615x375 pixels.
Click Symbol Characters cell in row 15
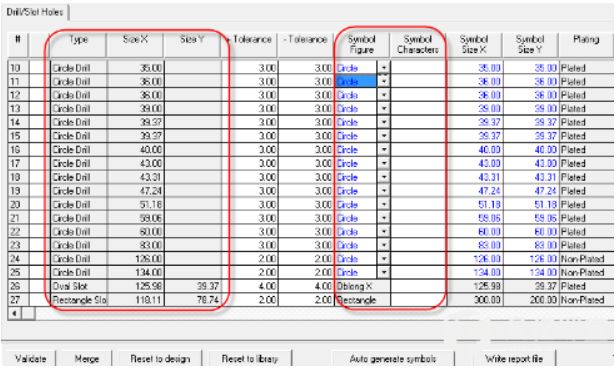pos(418,136)
